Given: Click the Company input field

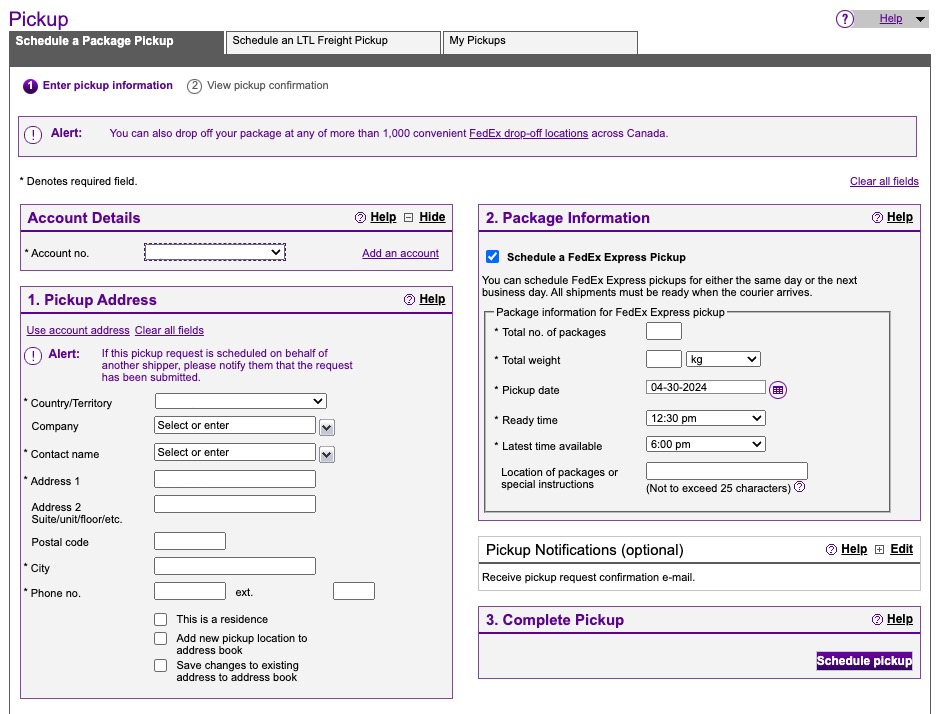Looking at the screenshot, I should pos(235,425).
